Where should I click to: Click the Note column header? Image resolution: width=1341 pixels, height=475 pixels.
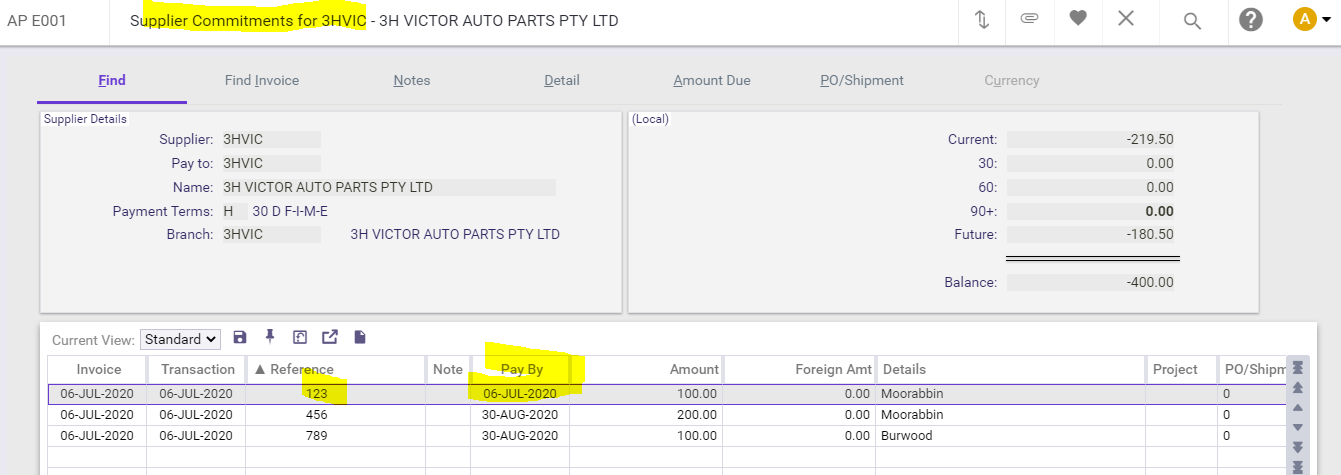tap(448, 369)
